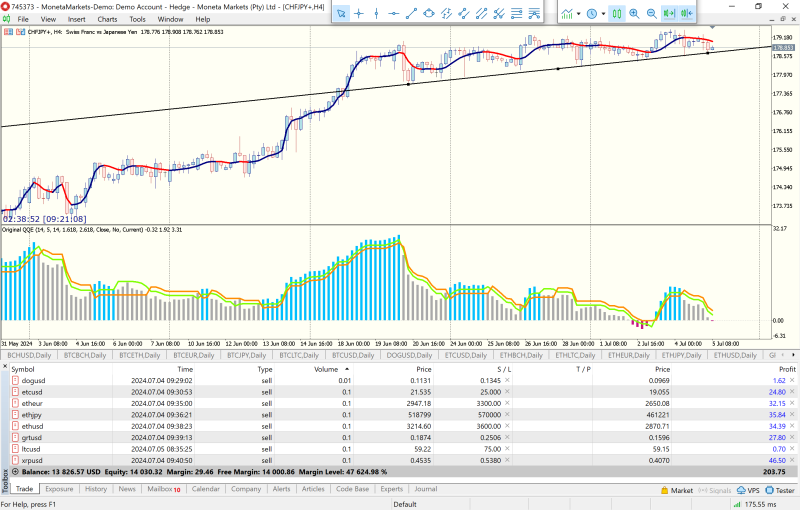This screenshot has height=510, width=800.
Task: Open the chart type dropdown arrow
Action: pyautogui.click(x=579, y=13)
